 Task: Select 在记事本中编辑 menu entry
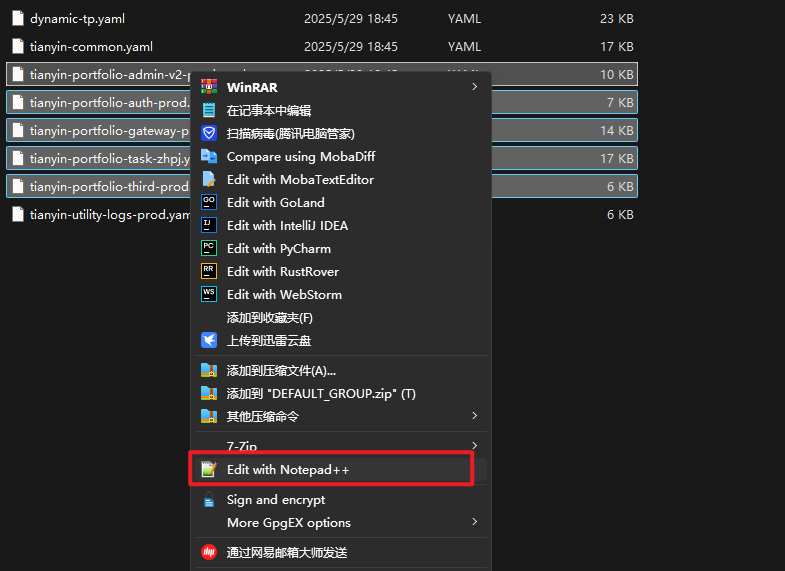tap(268, 110)
